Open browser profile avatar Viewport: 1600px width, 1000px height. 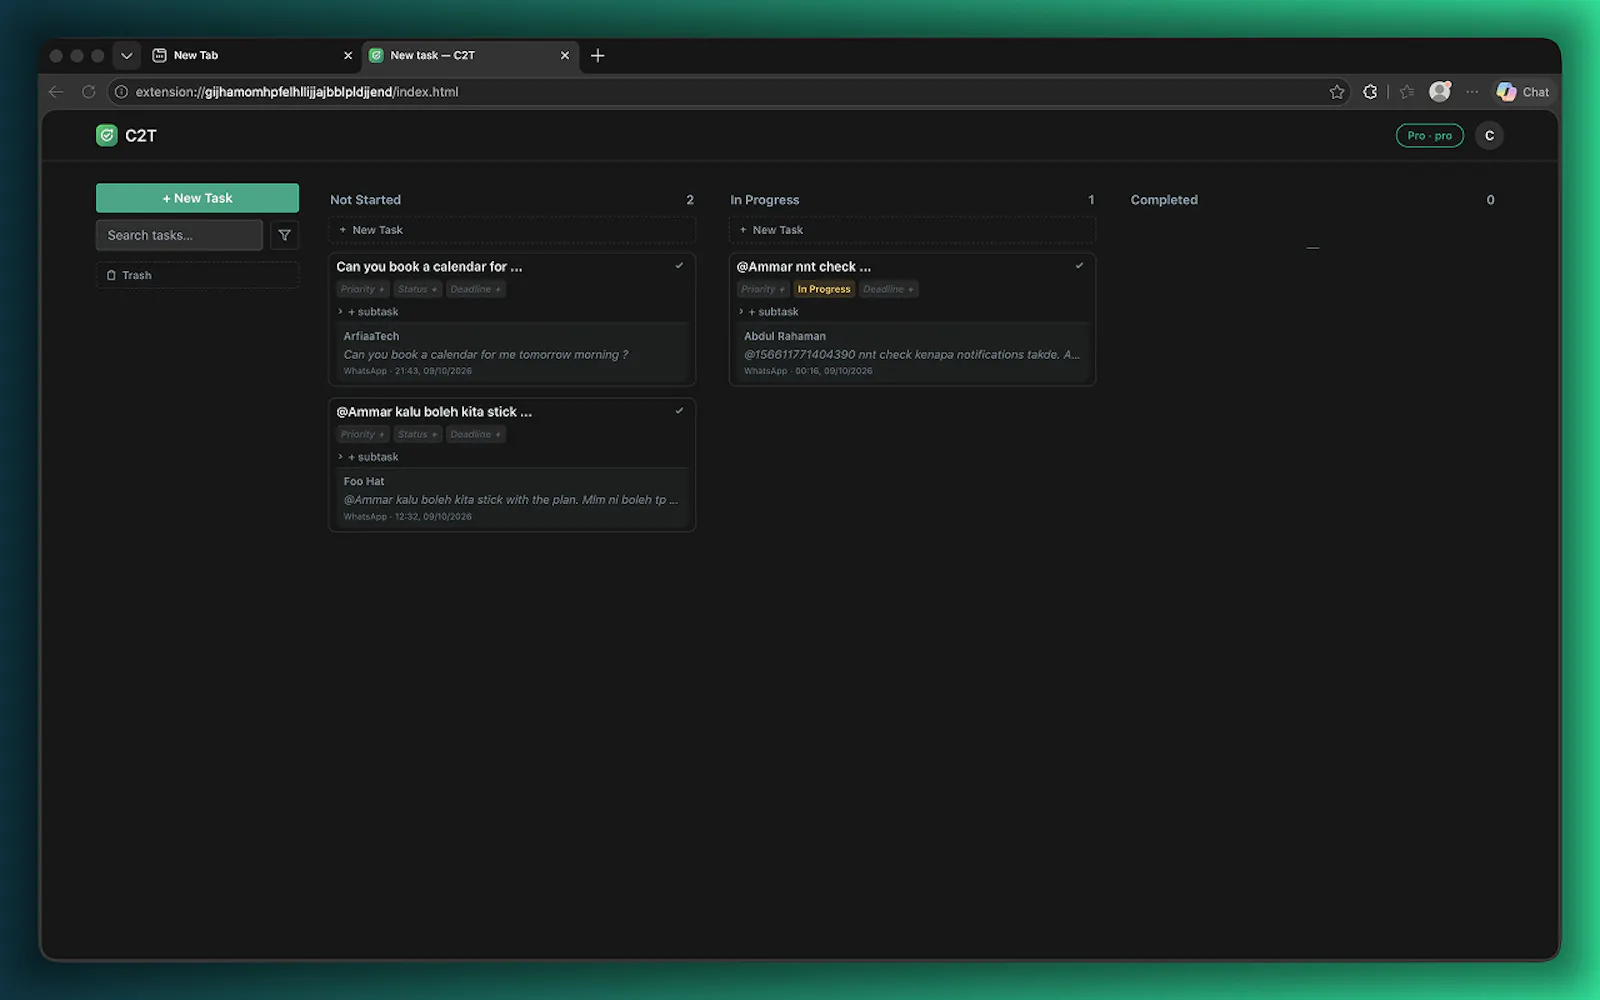(x=1440, y=91)
